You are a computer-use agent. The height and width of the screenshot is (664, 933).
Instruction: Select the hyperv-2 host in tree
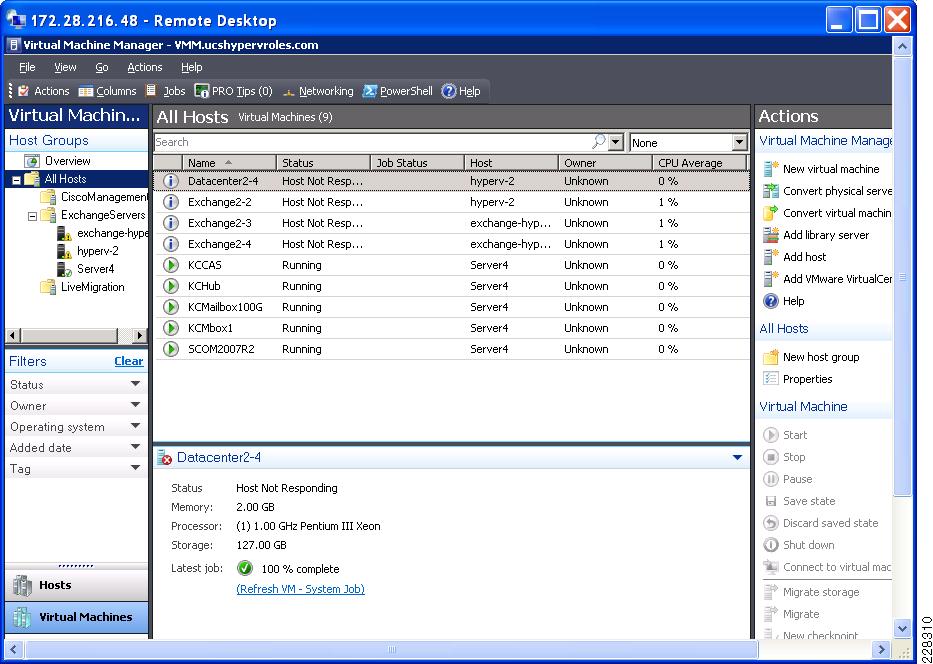tap(97, 251)
